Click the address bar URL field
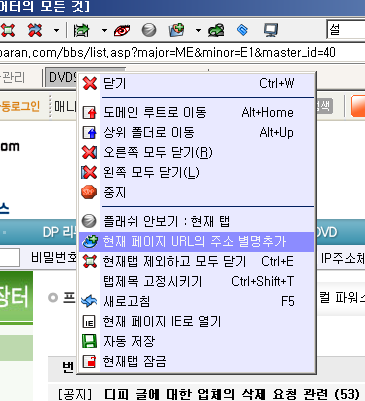The width and height of the screenshot is (365, 401). [182, 52]
